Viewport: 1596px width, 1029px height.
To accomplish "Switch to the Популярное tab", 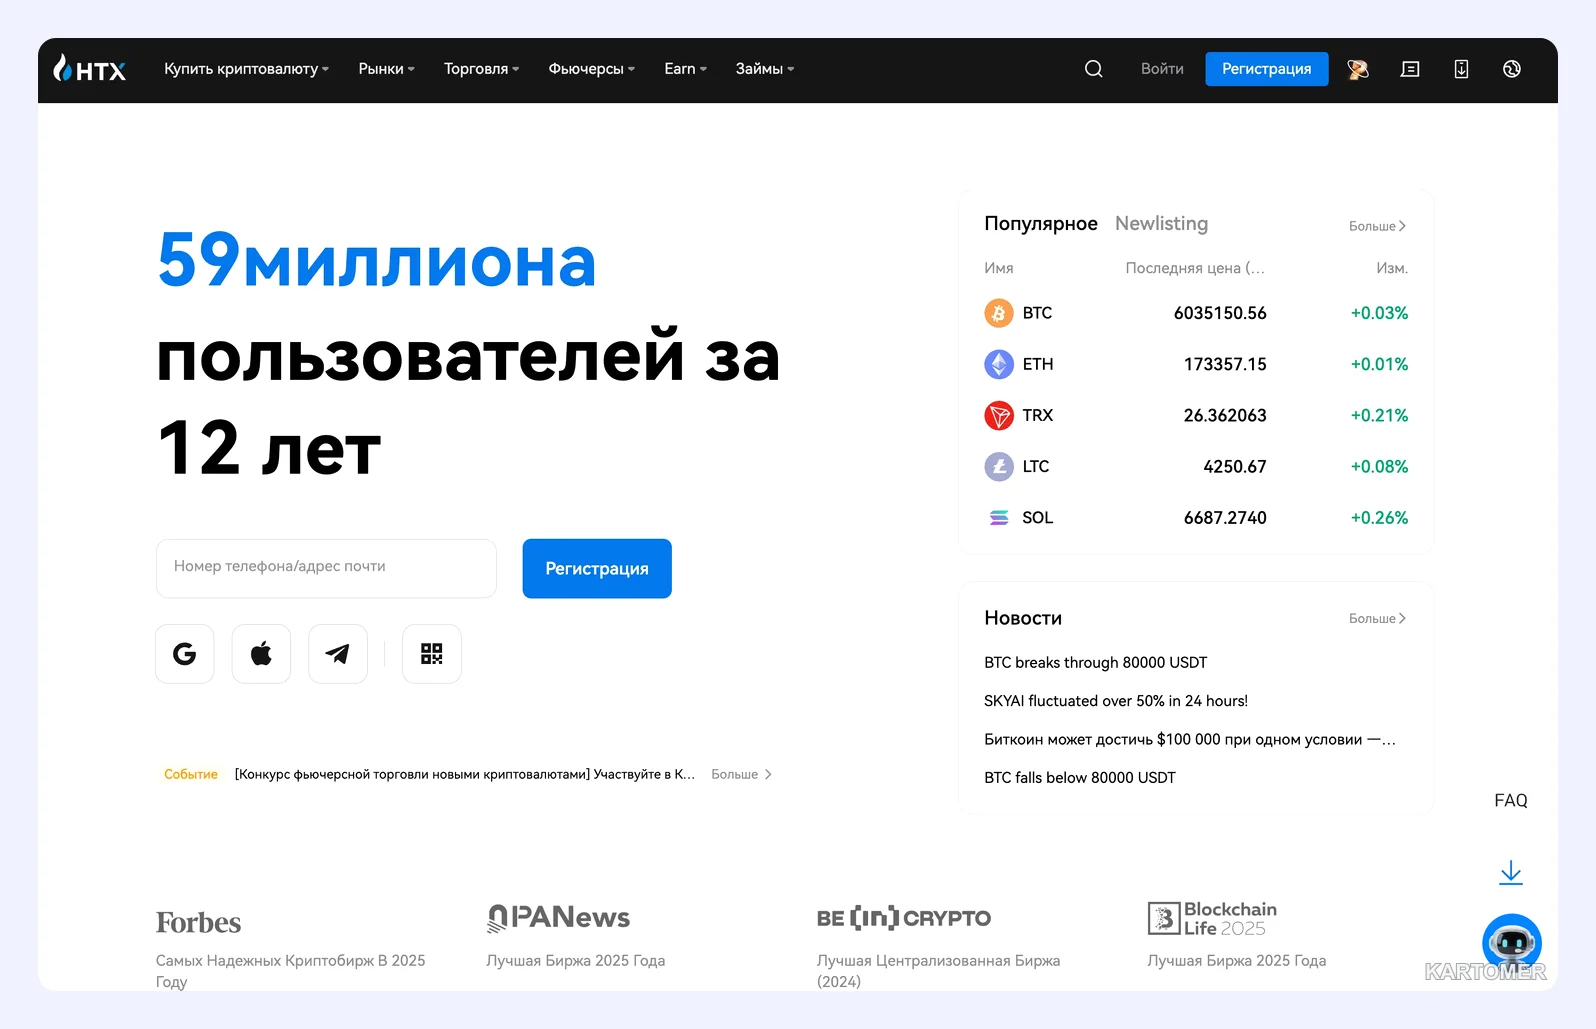I will pos(1041,224).
